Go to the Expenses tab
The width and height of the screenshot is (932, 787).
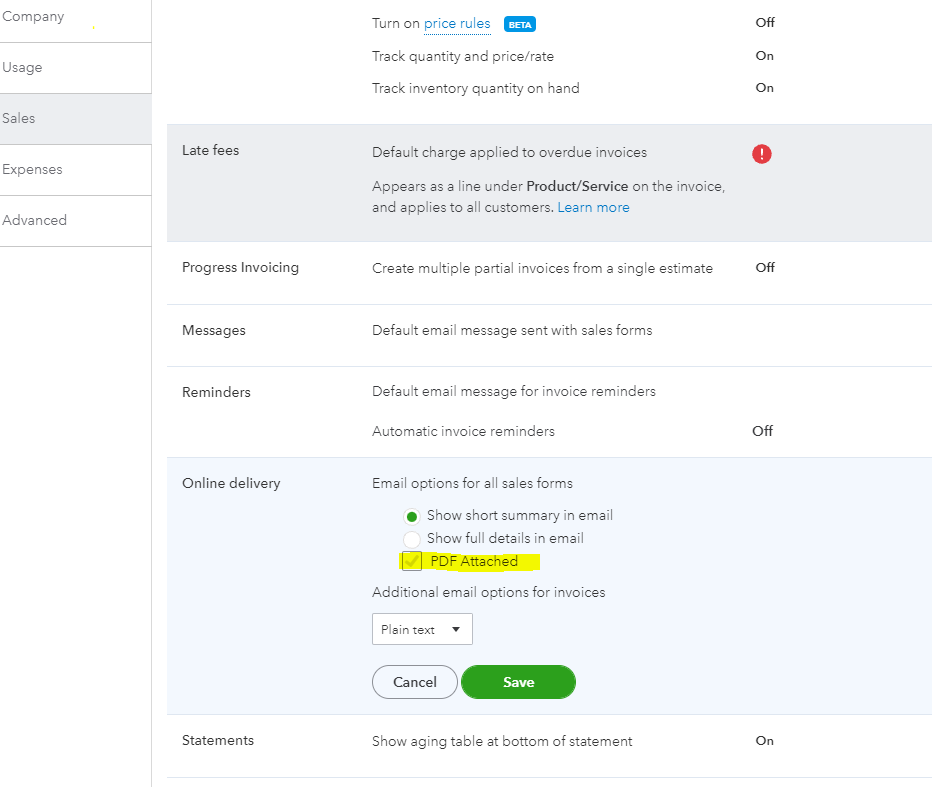click(32, 170)
